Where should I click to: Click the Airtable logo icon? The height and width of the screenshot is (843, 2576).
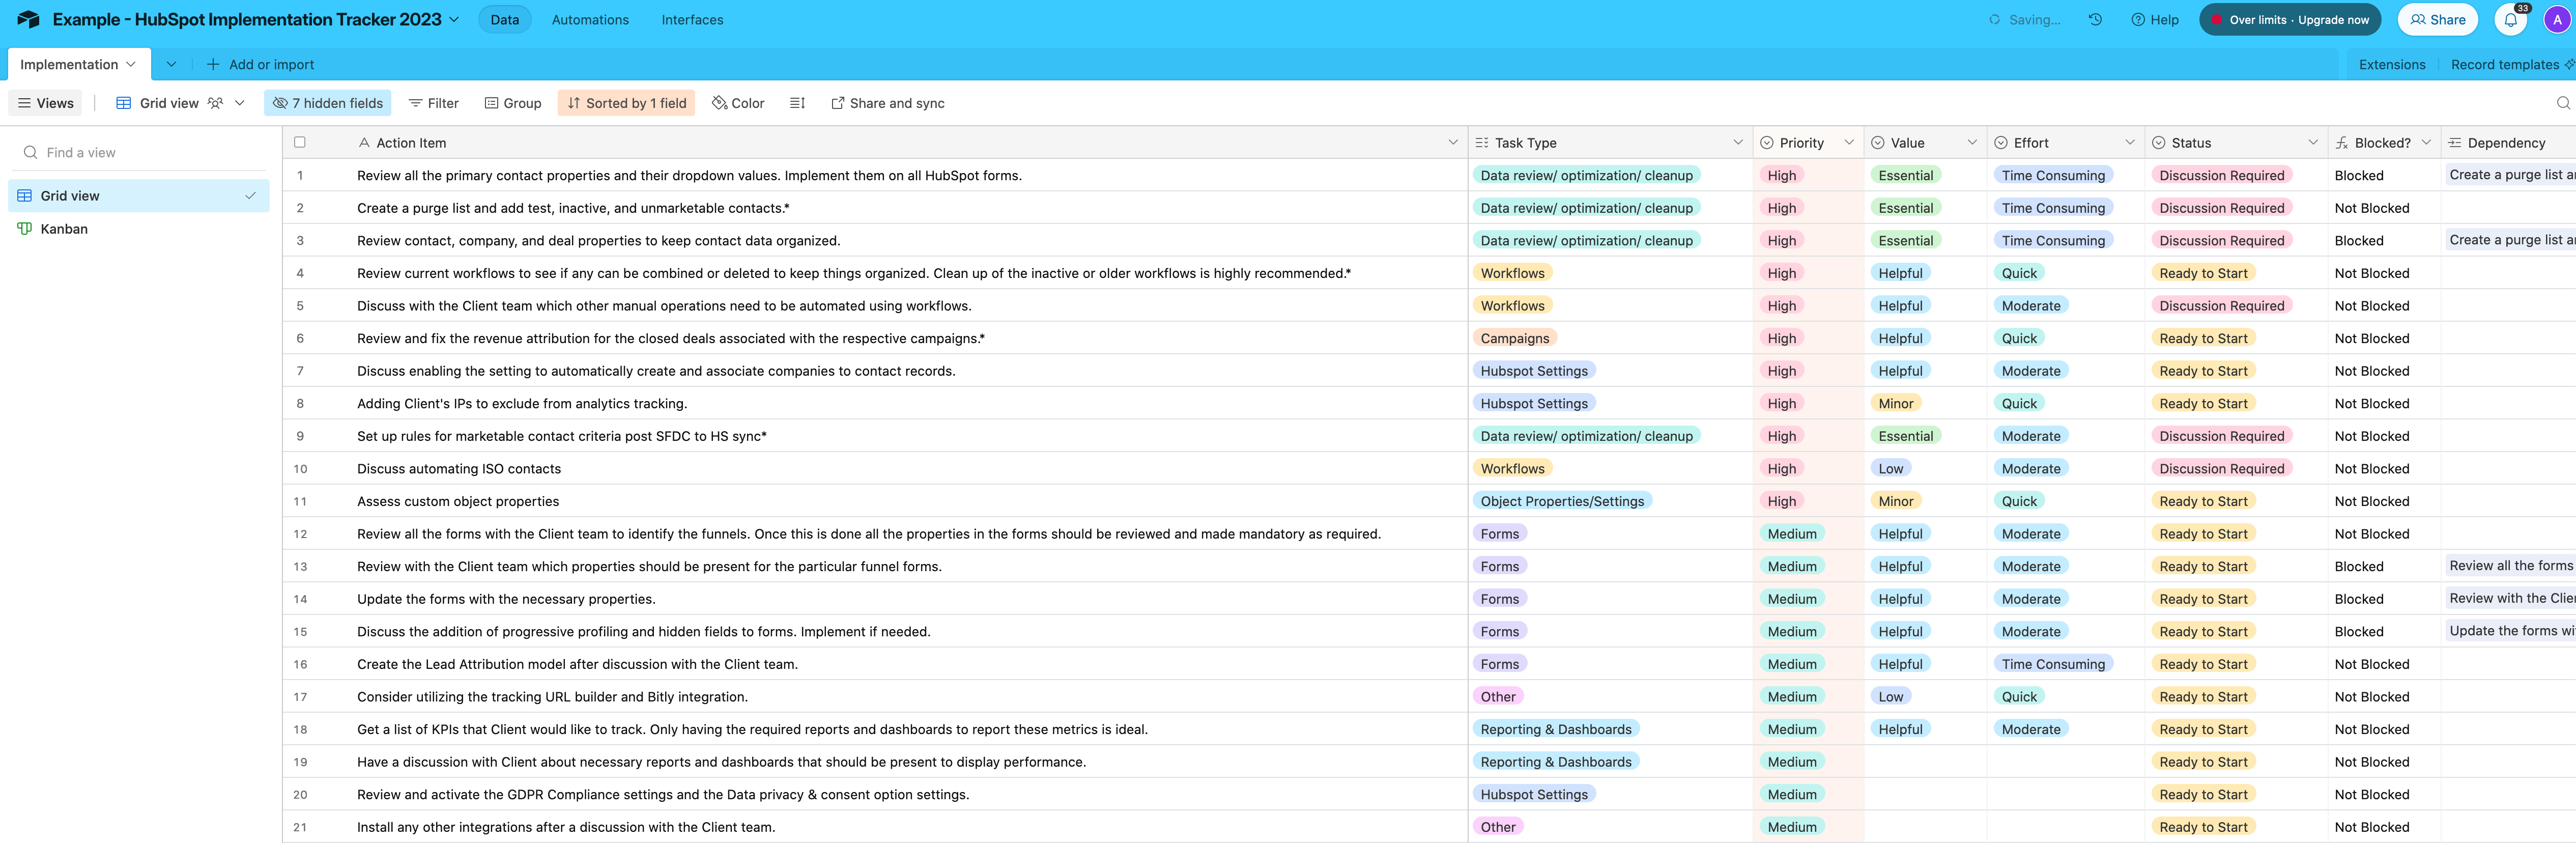click(x=28, y=20)
